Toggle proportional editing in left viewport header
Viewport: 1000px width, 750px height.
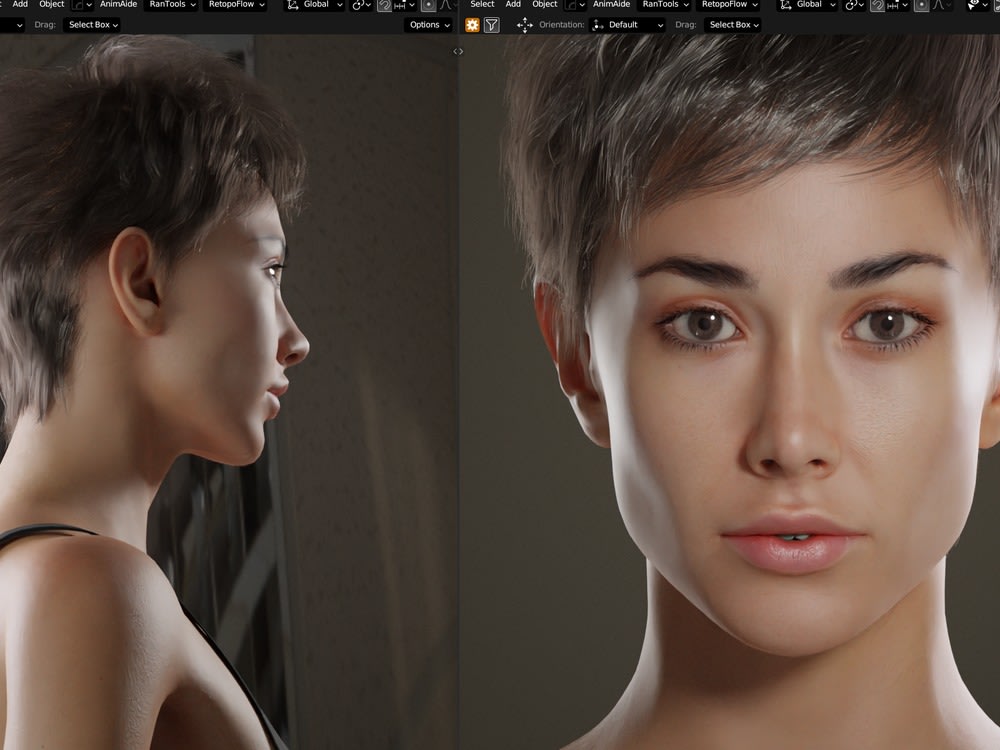coord(429,5)
